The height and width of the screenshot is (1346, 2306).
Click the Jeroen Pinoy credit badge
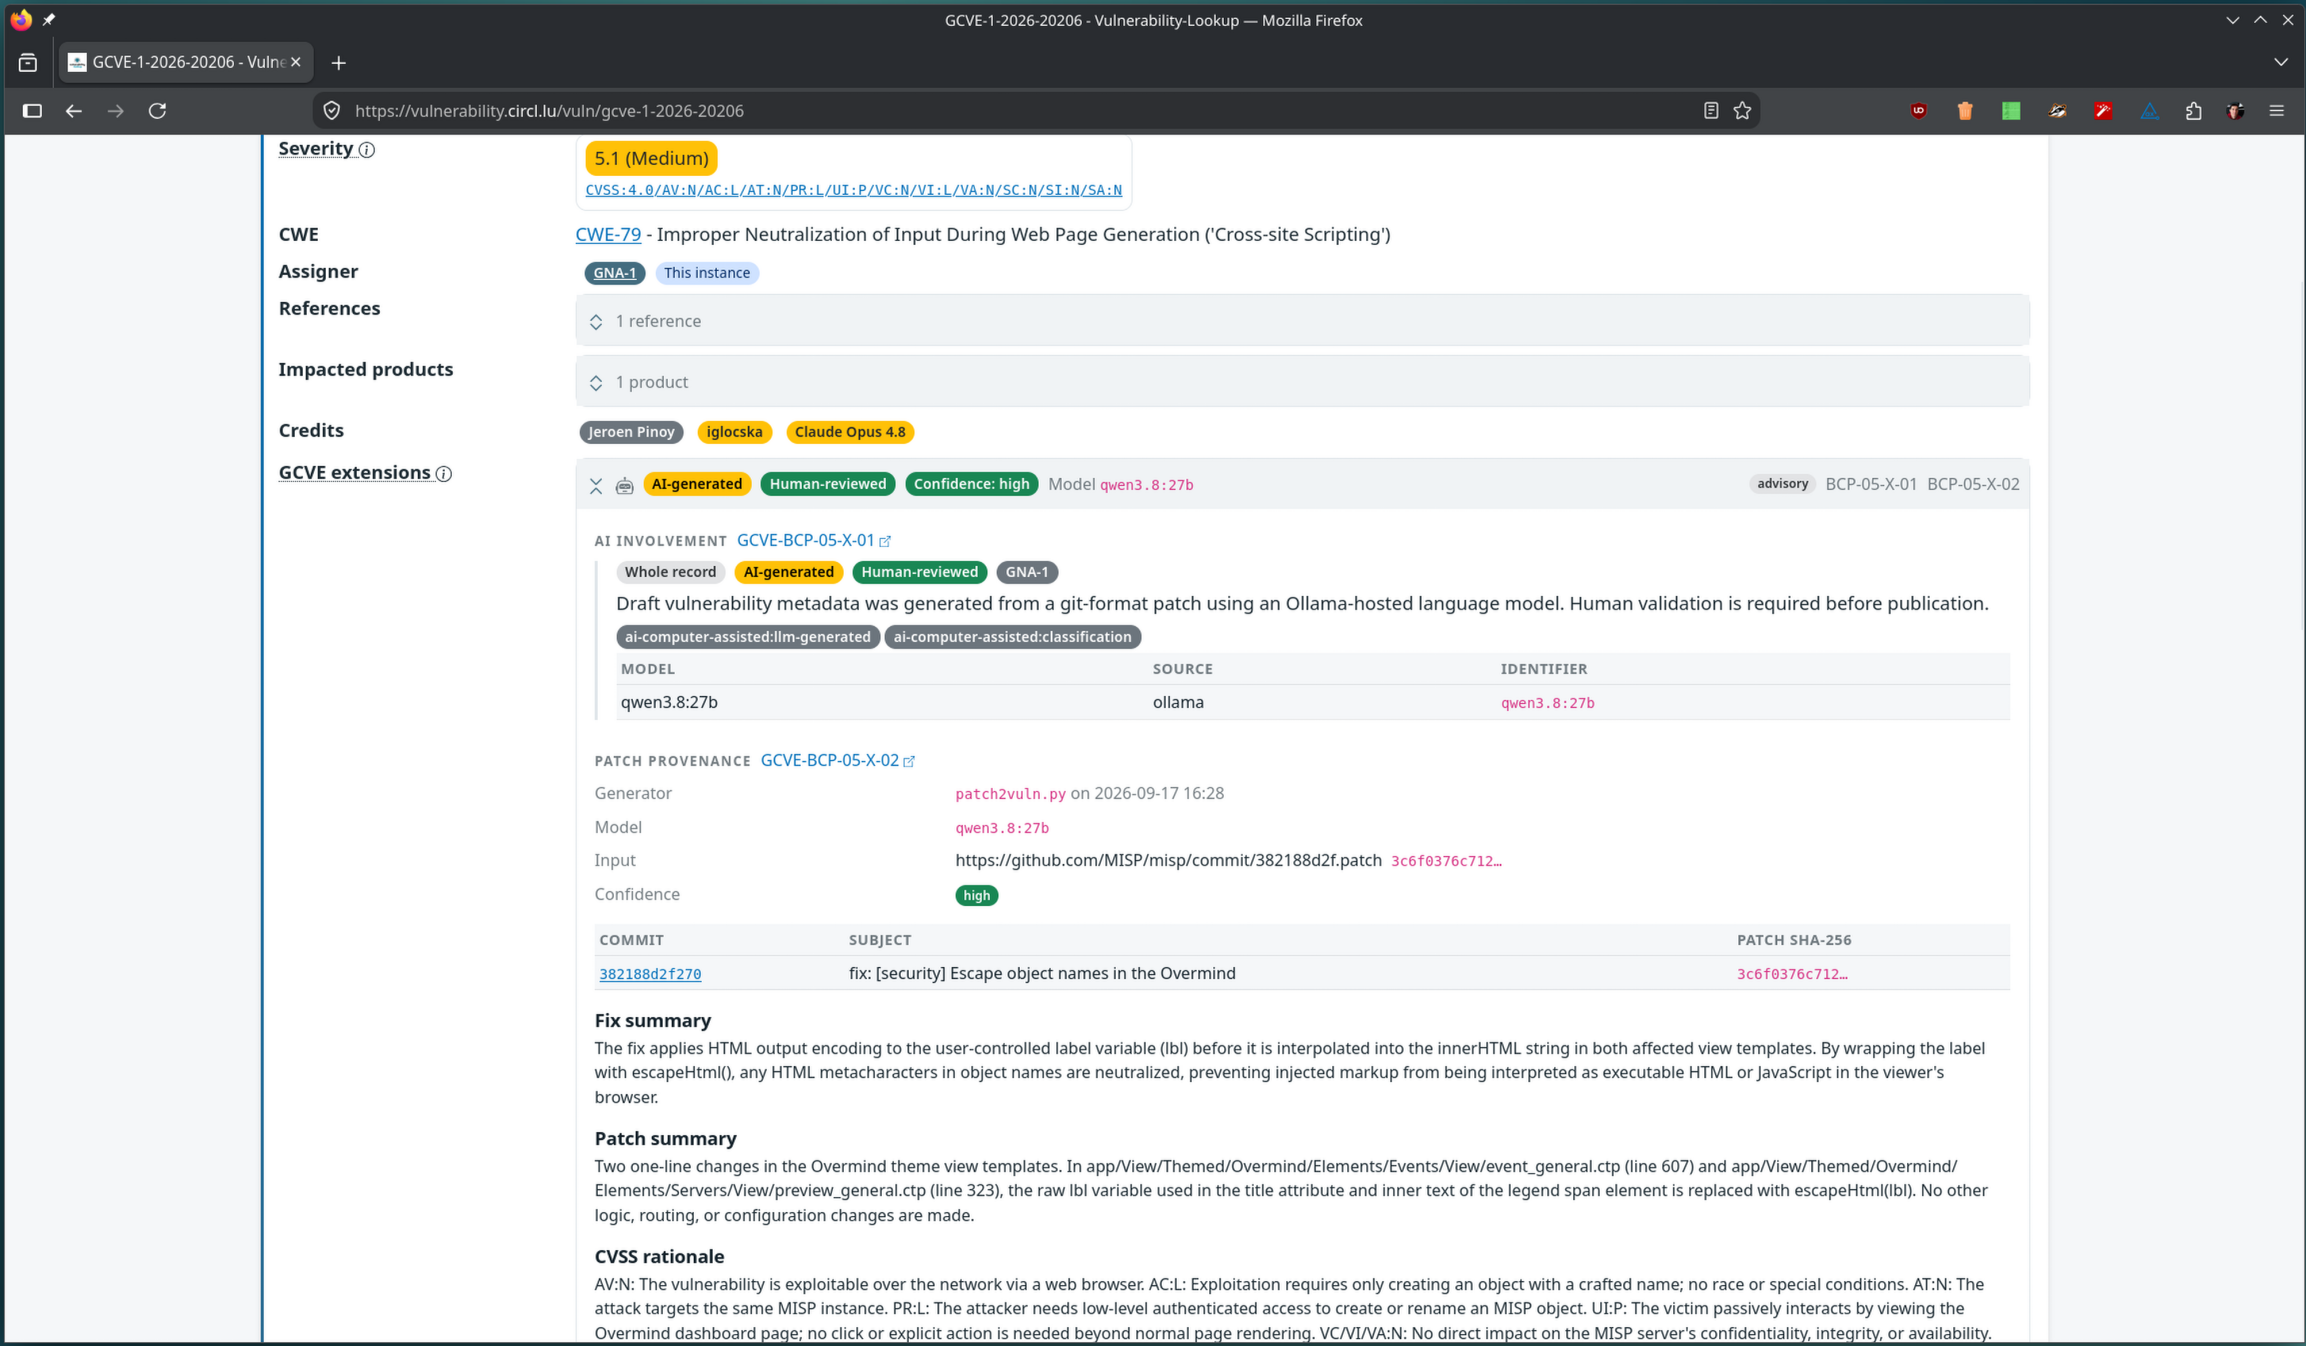click(x=631, y=432)
